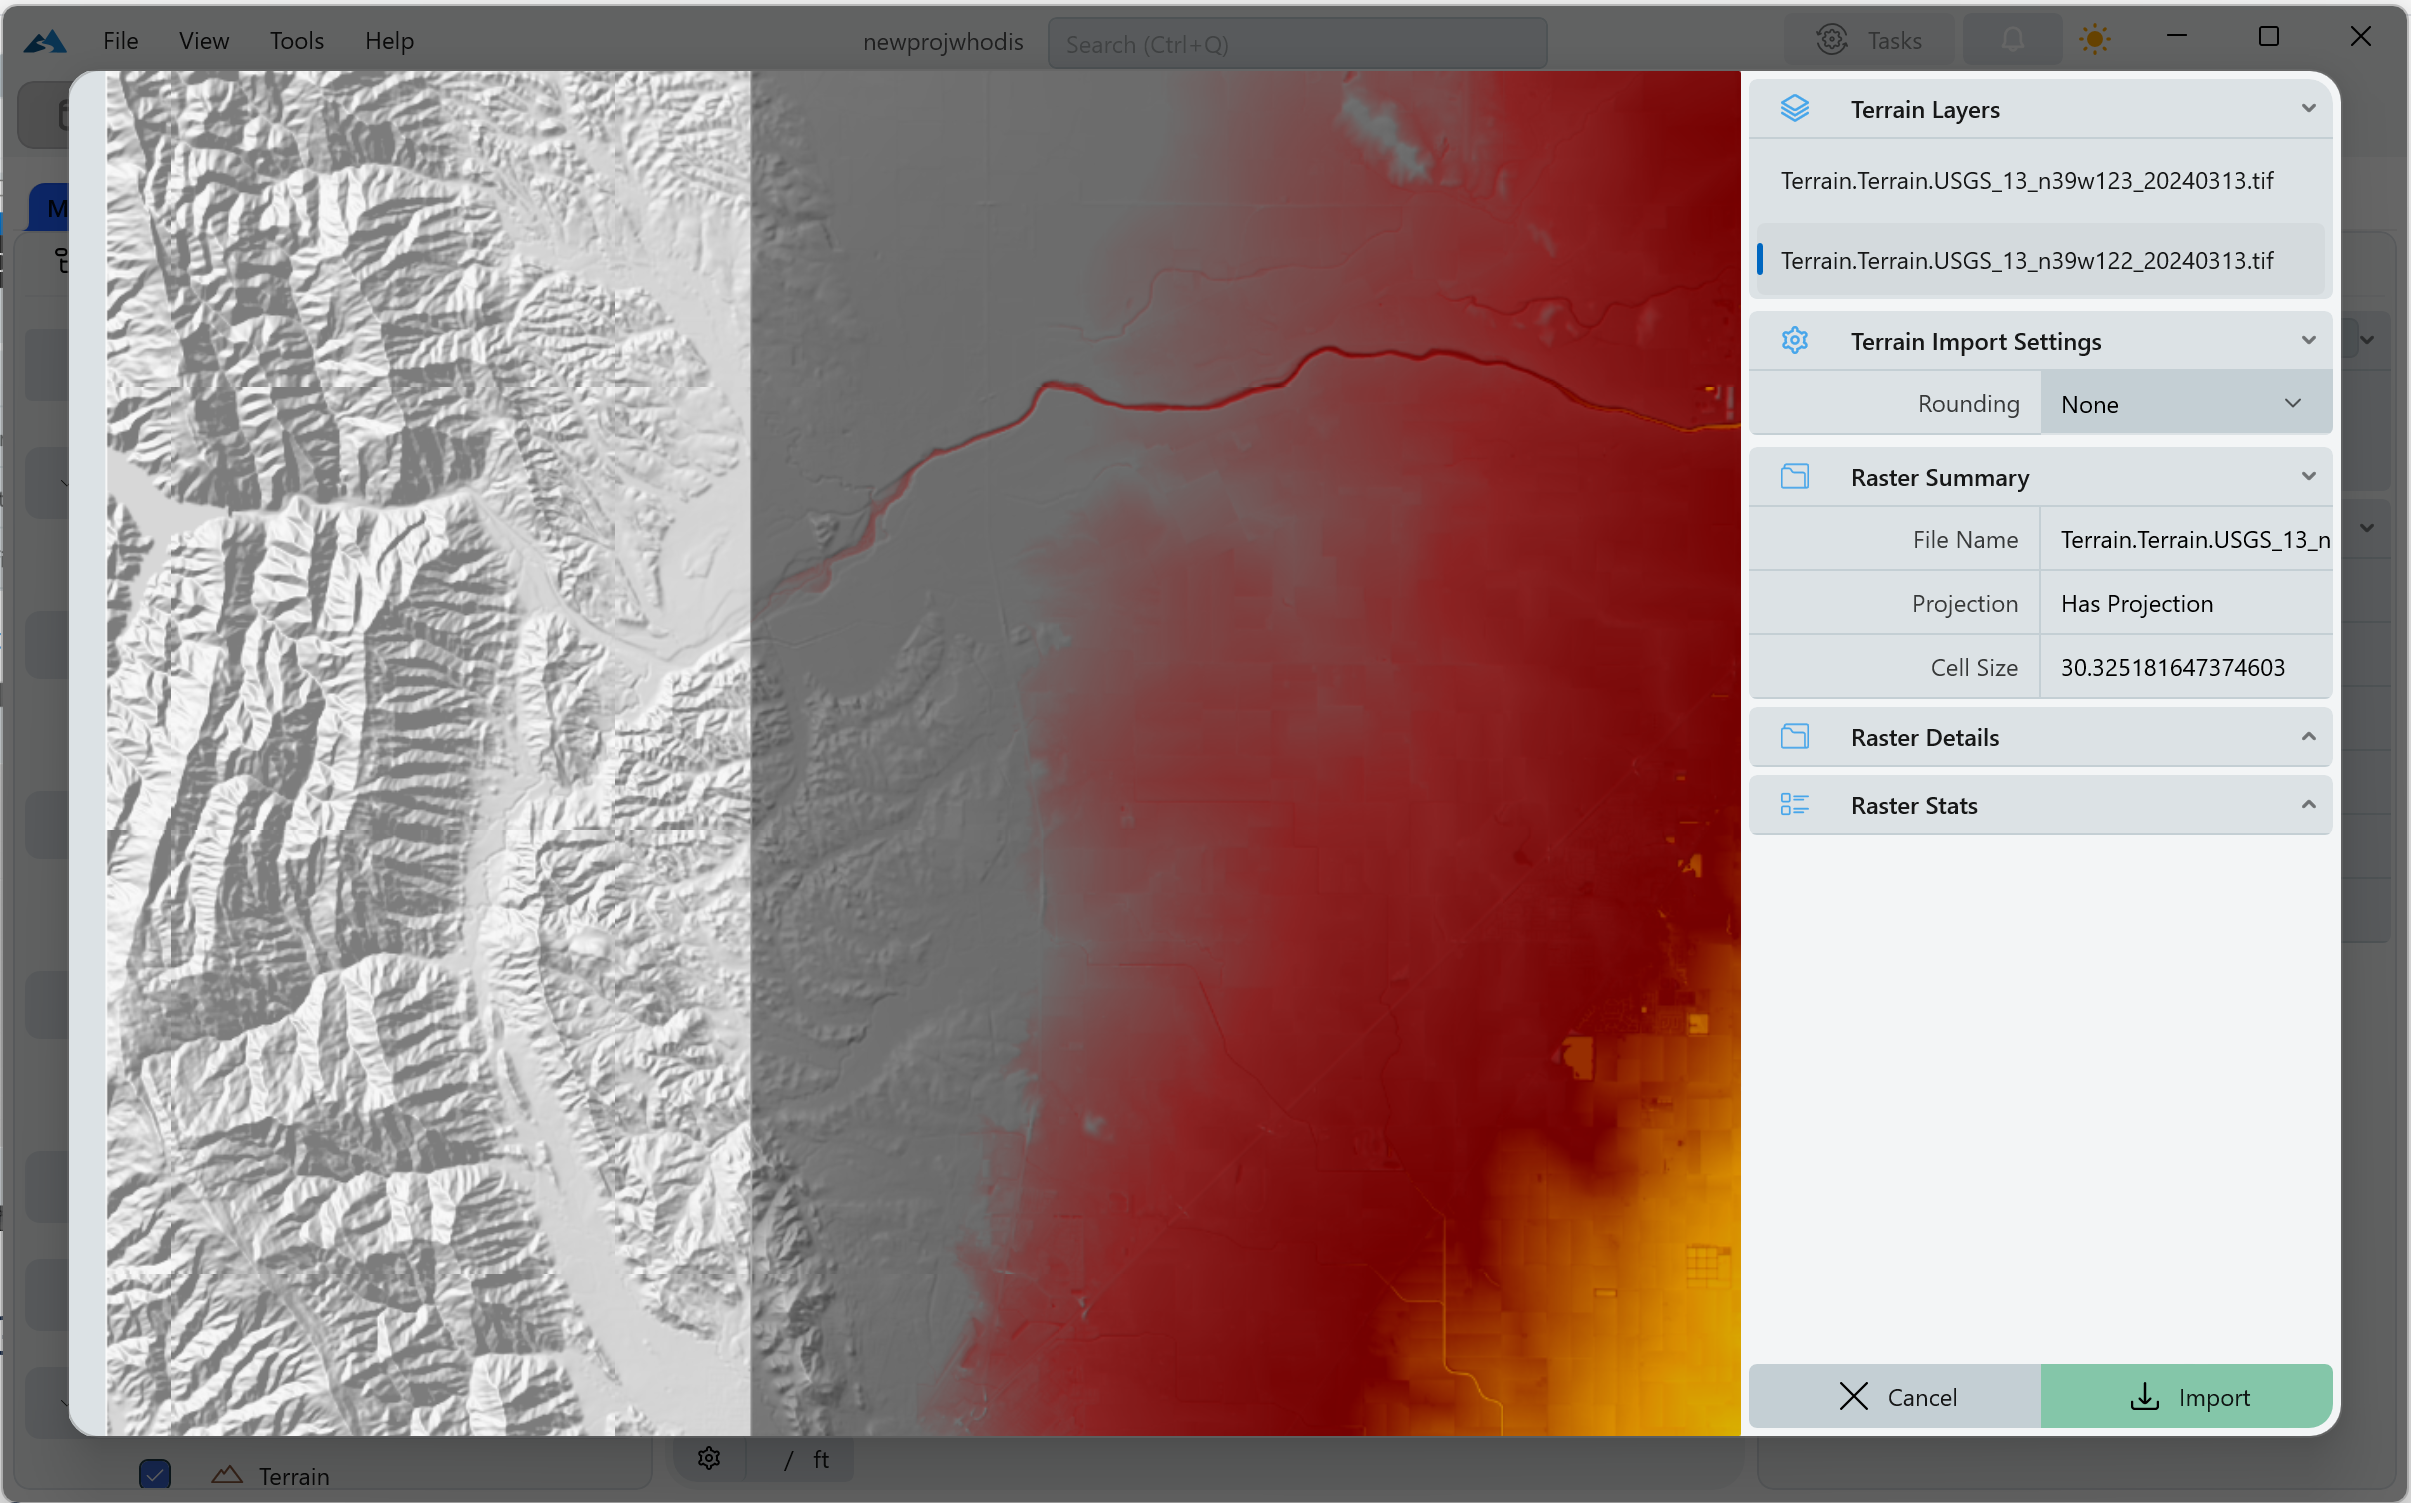Collapse the Terrain Layers section
Viewport: 2411px width, 1503px height.
tap(2308, 109)
